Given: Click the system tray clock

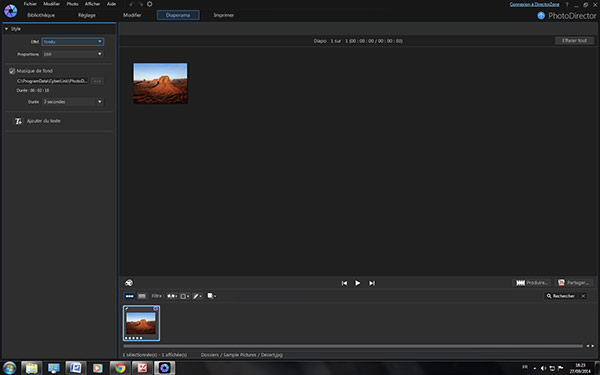Looking at the screenshot, I should point(580,368).
